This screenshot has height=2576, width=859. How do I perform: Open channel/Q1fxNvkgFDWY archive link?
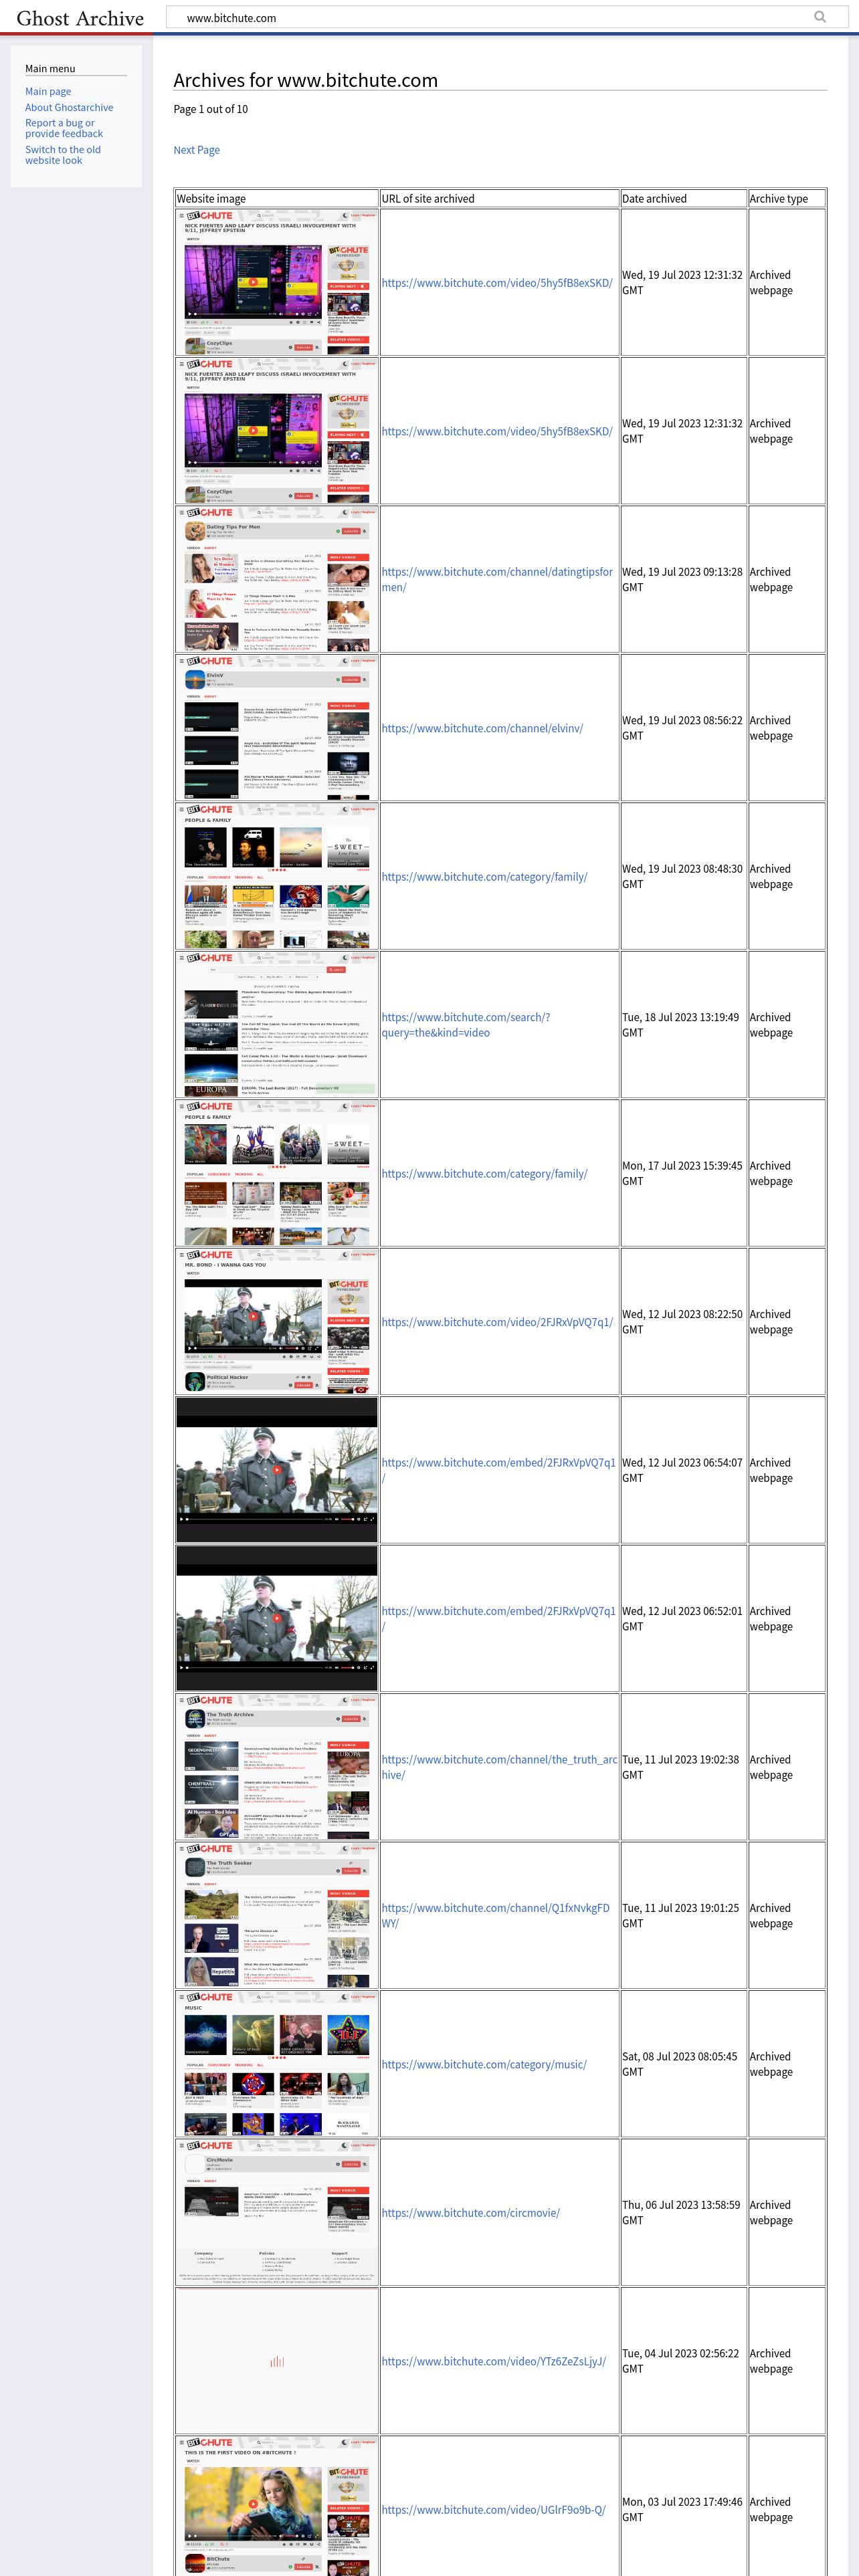(495, 1915)
